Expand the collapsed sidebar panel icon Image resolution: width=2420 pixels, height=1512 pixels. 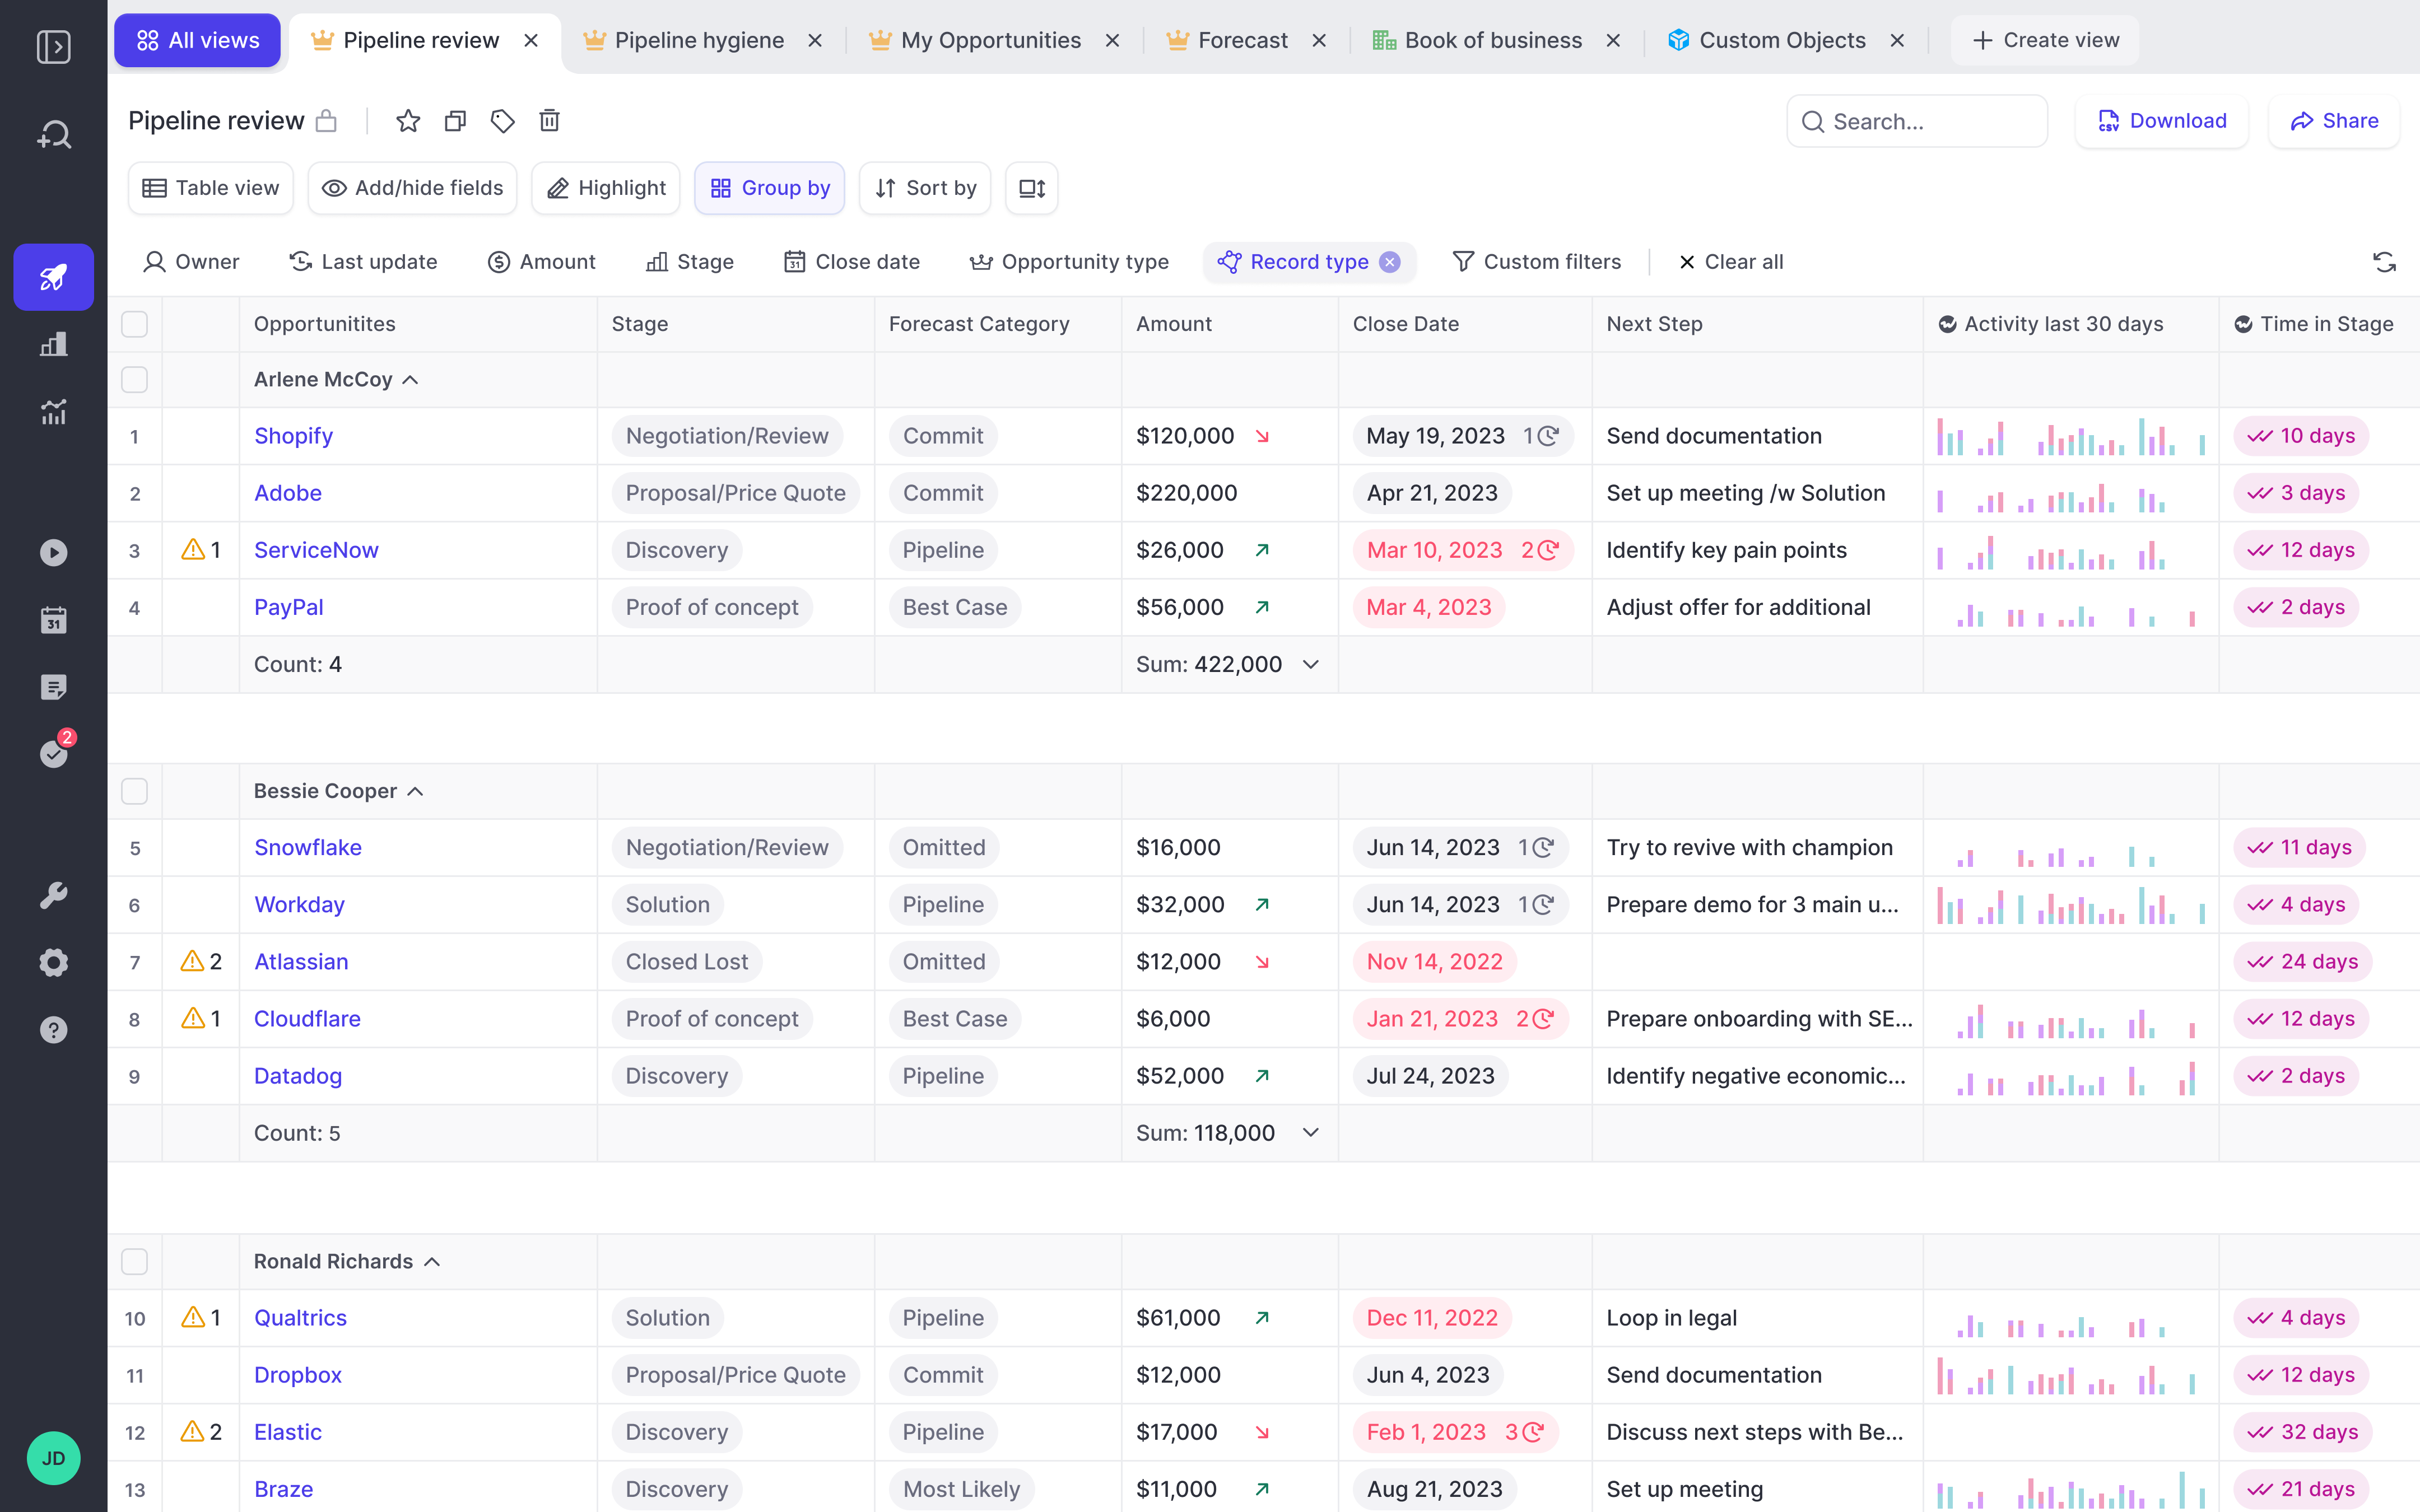point(53,46)
